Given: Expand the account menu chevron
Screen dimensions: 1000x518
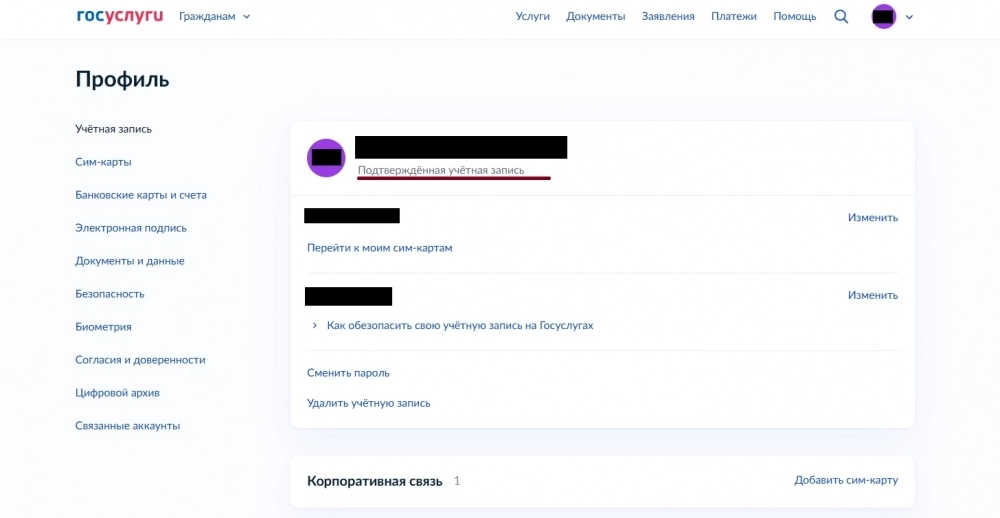Looking at the screenshot, I should coord(909,17).
